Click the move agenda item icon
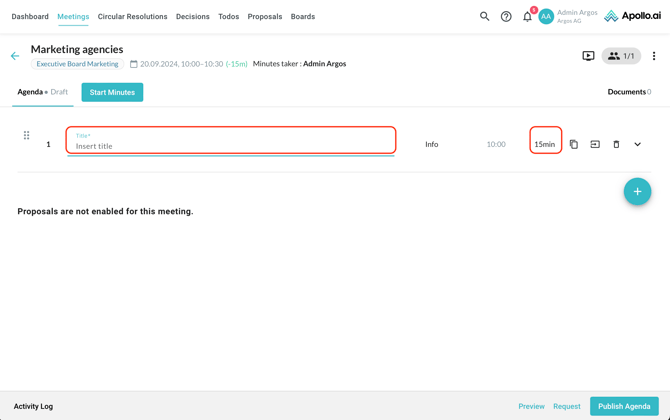This screenshot has width=670, height=420. [x=595, y=144]
